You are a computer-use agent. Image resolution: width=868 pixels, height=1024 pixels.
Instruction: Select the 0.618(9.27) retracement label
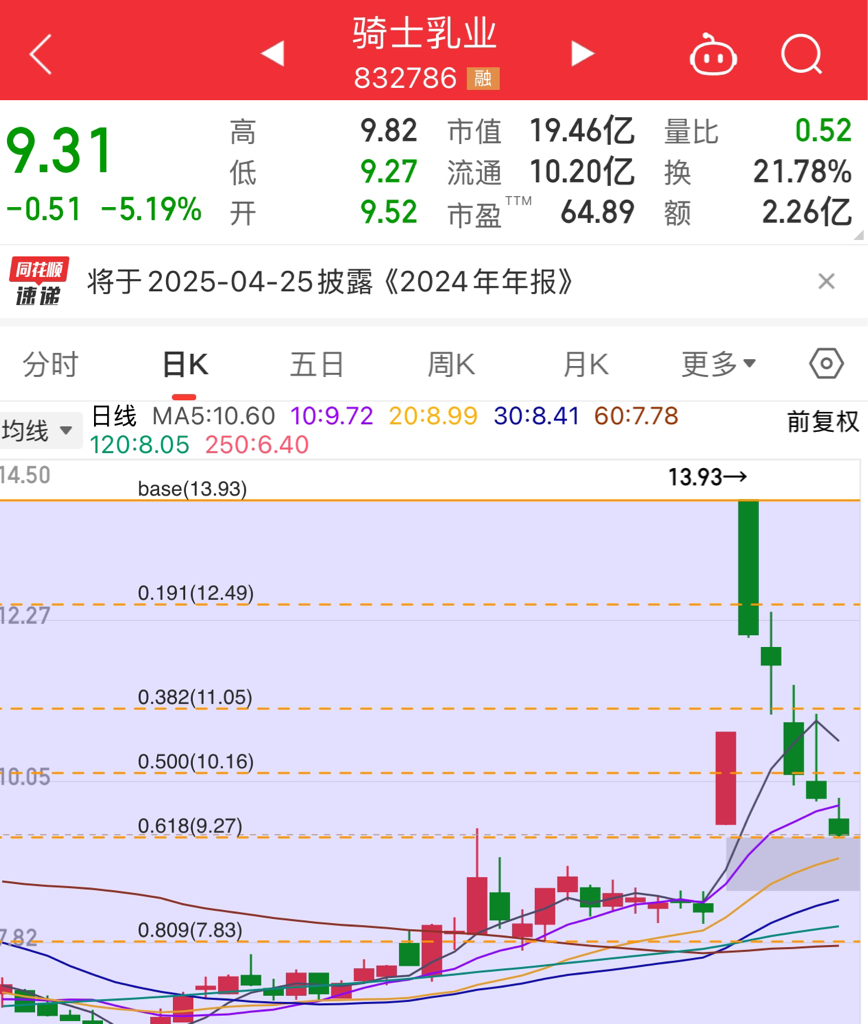190,826
